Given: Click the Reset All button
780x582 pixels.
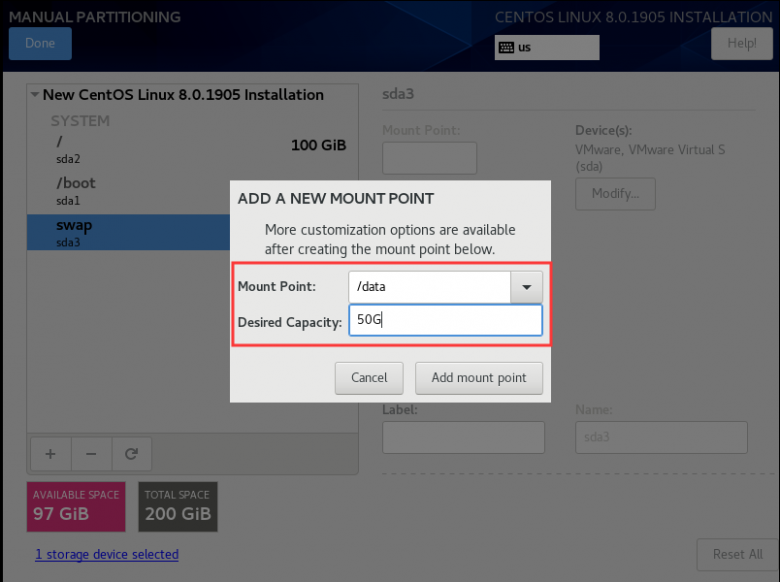Looking at the screenshot, I should [x=738, y=554].
